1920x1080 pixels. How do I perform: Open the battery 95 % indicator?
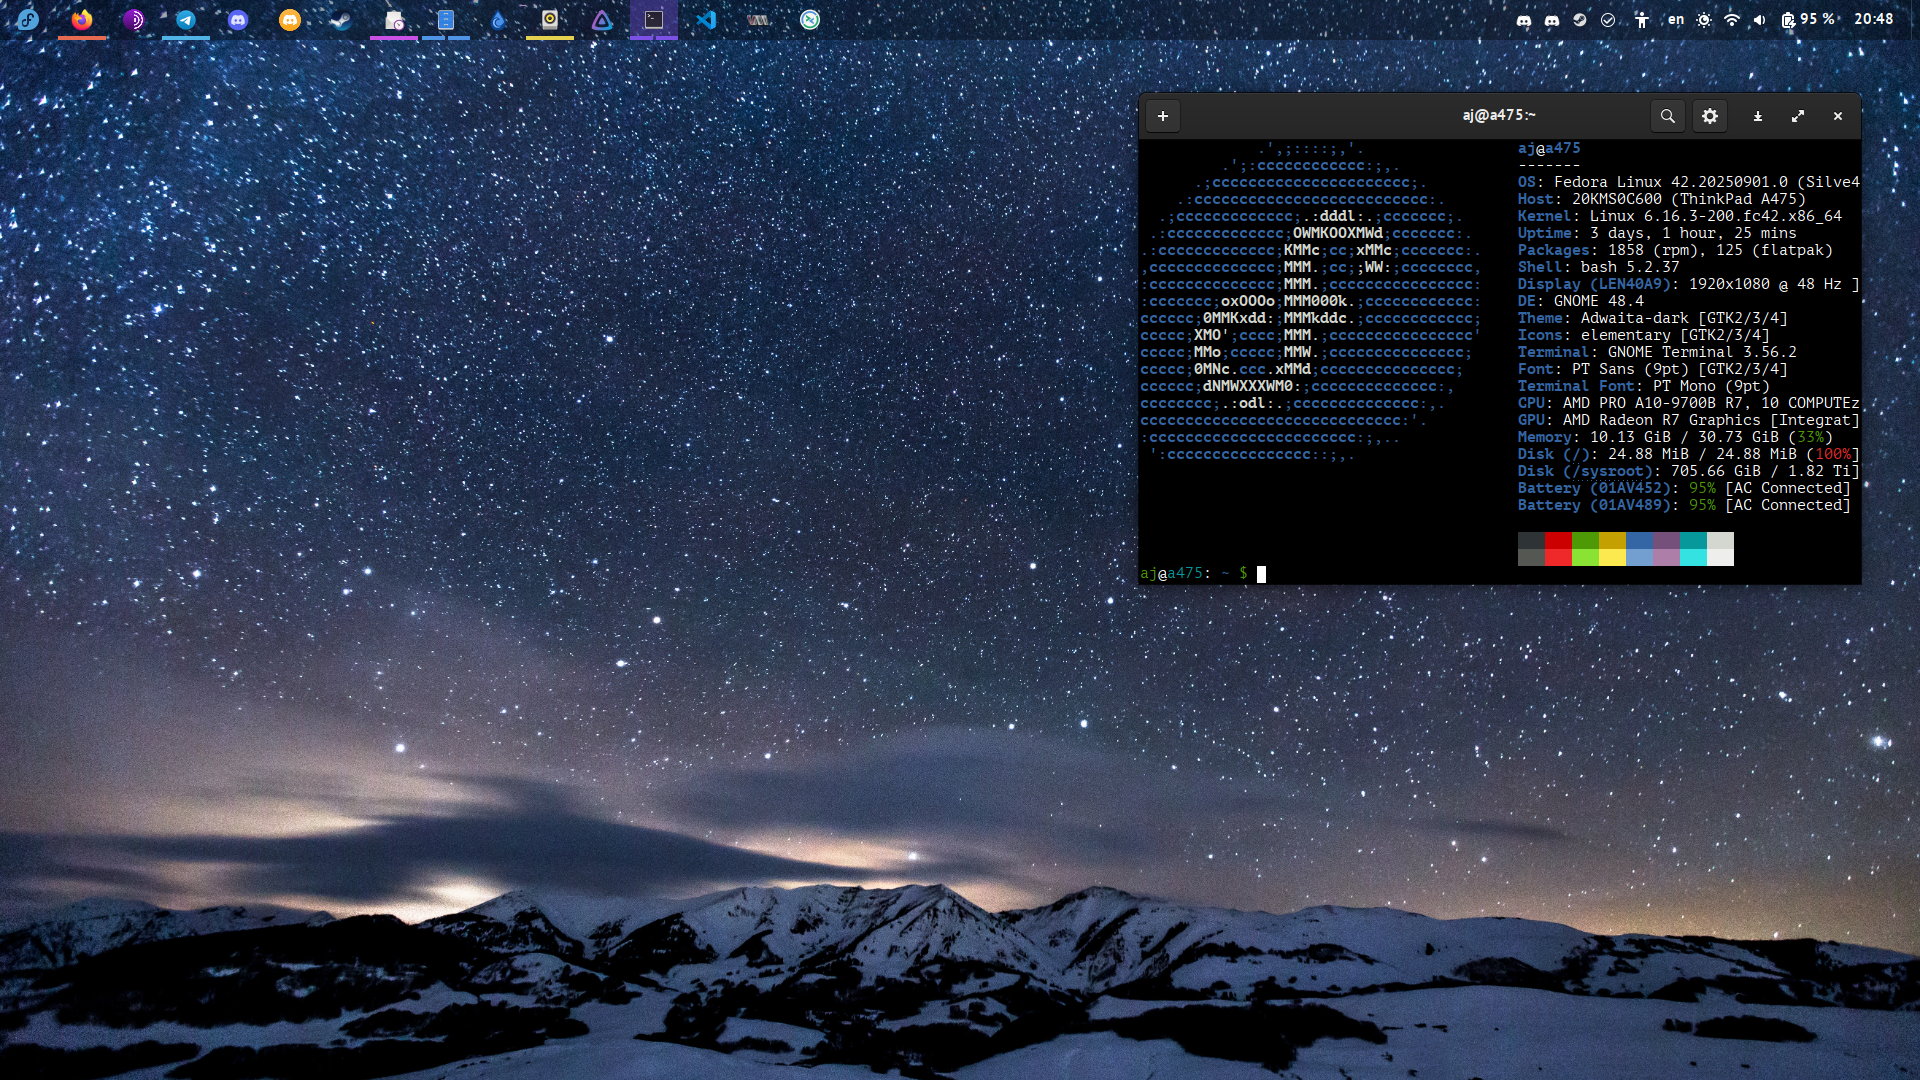click(x=1808, y=19)
